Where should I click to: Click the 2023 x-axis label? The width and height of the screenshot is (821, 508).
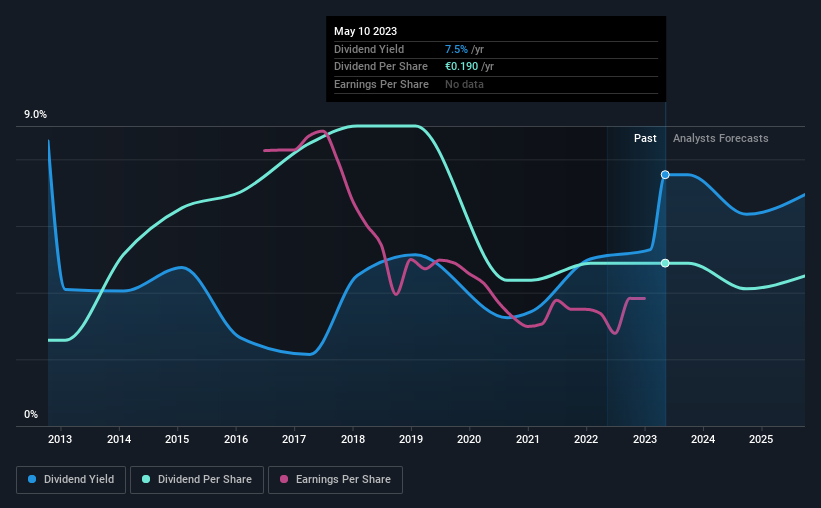645,439
